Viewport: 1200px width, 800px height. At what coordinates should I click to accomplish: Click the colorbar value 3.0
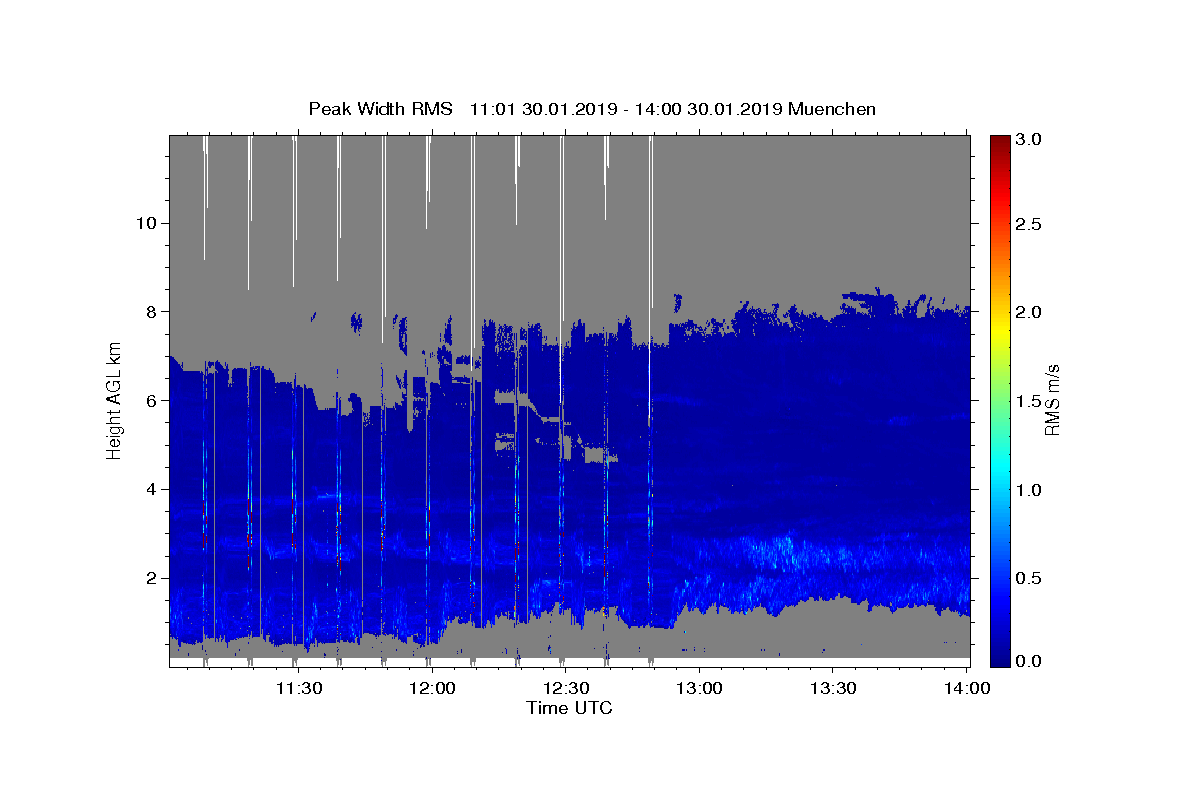coord(1030,140)
